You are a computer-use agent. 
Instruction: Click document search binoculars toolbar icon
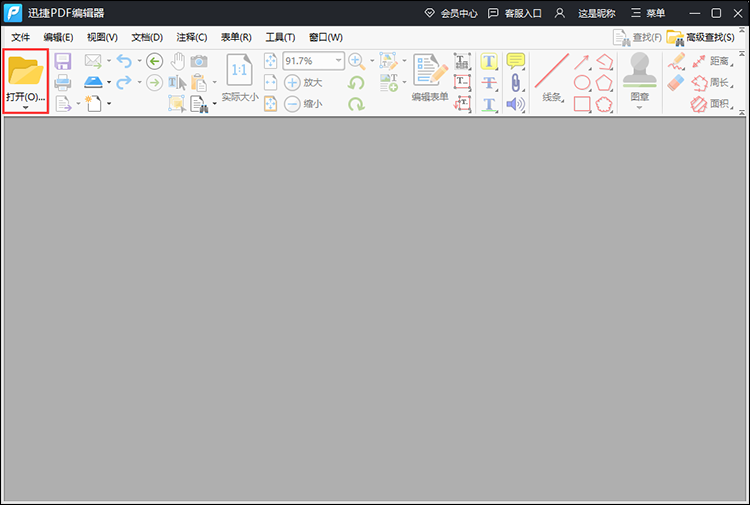[199, 103]
